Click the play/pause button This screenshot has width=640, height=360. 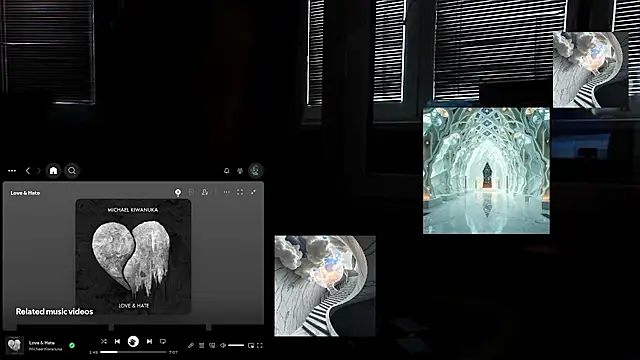(133, 342)
